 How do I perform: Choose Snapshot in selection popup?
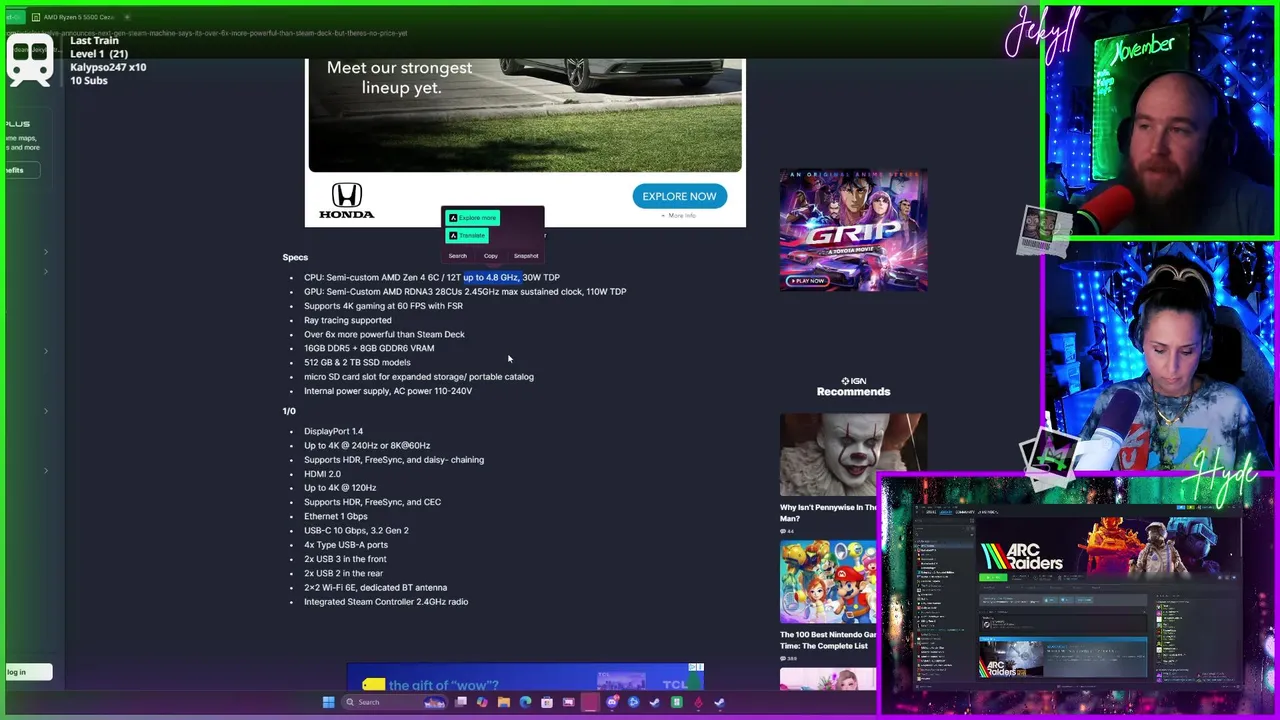tap(526, 256)
